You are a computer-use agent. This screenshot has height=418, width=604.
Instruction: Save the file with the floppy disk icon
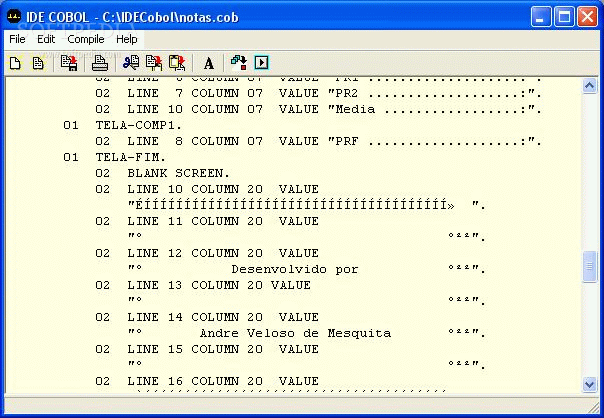(x=69, y=63)
